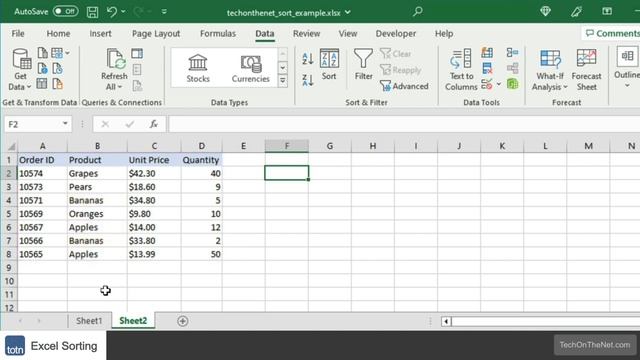Open the Page Layout tab
The image size is (640, 360).
click(156, 33)
